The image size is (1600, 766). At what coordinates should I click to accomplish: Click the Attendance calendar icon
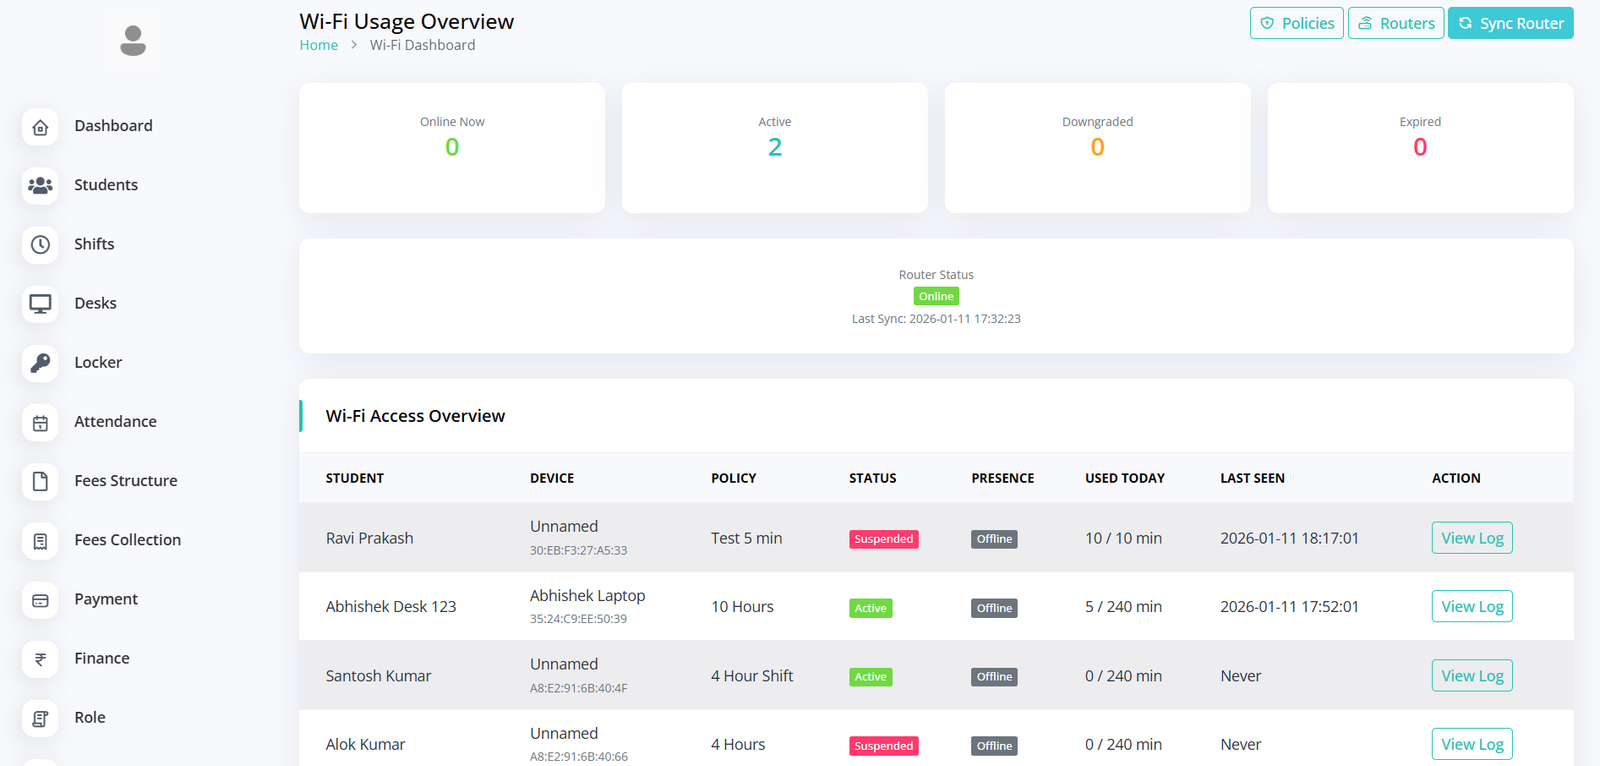tap(40, 423)
